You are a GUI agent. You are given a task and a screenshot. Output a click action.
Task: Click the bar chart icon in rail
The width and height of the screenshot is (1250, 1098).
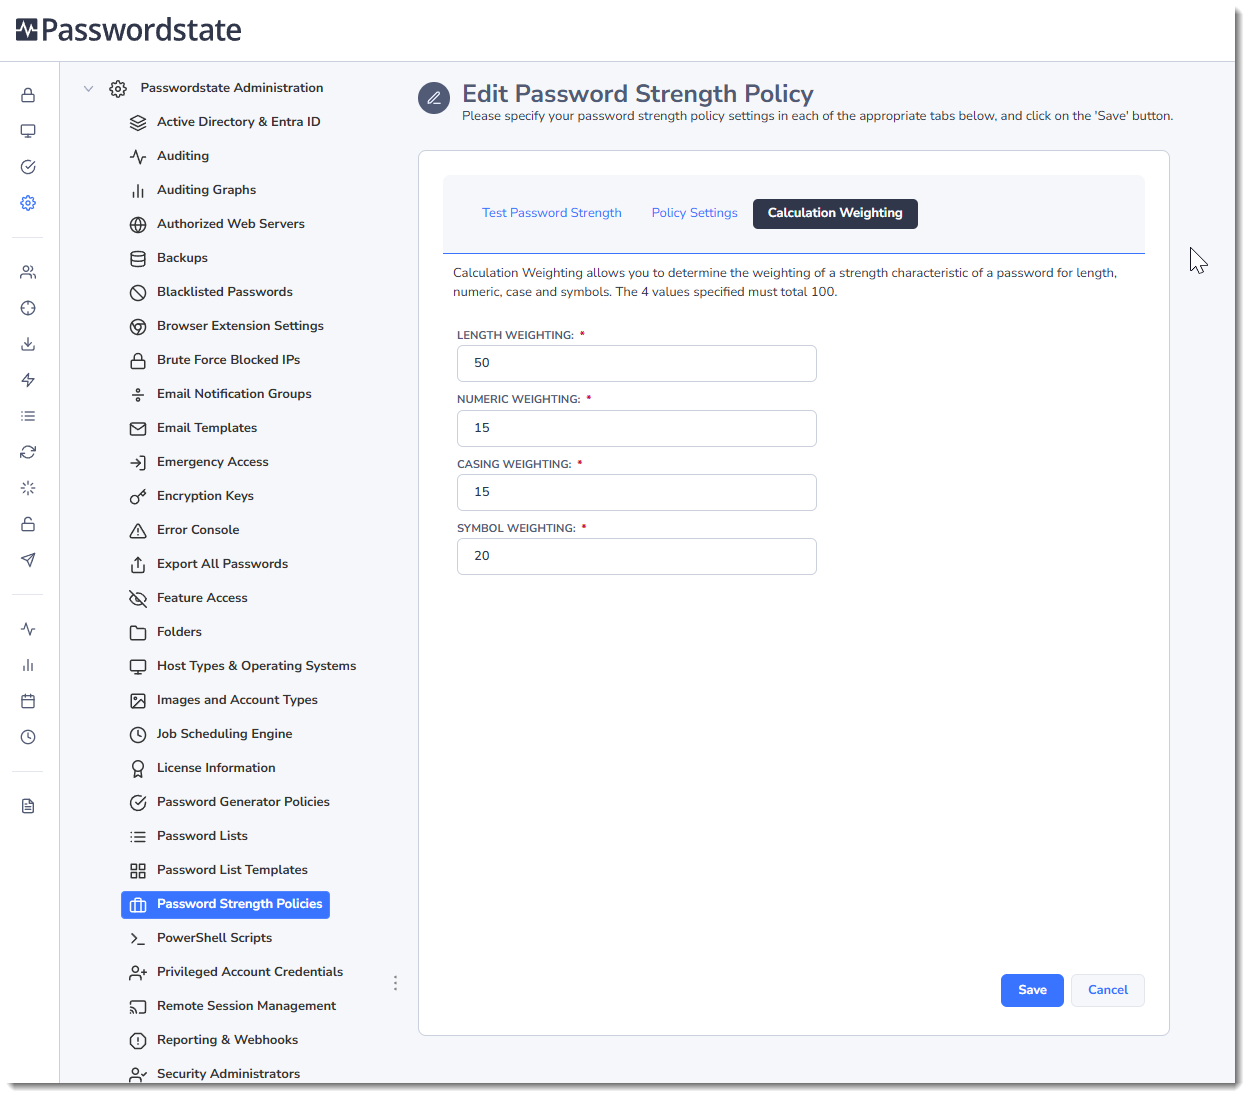(28, 665)
